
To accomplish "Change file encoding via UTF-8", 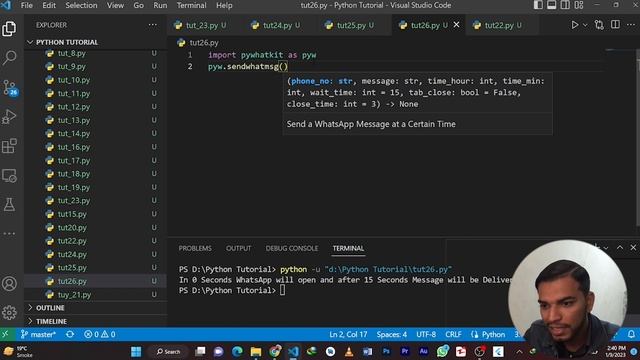I will click(x=426, y=334).
